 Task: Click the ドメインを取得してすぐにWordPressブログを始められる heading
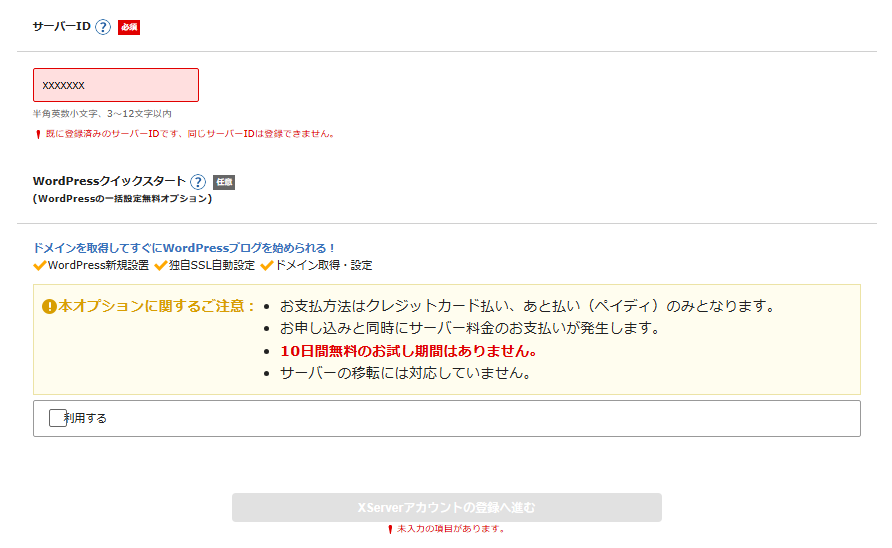185,248
